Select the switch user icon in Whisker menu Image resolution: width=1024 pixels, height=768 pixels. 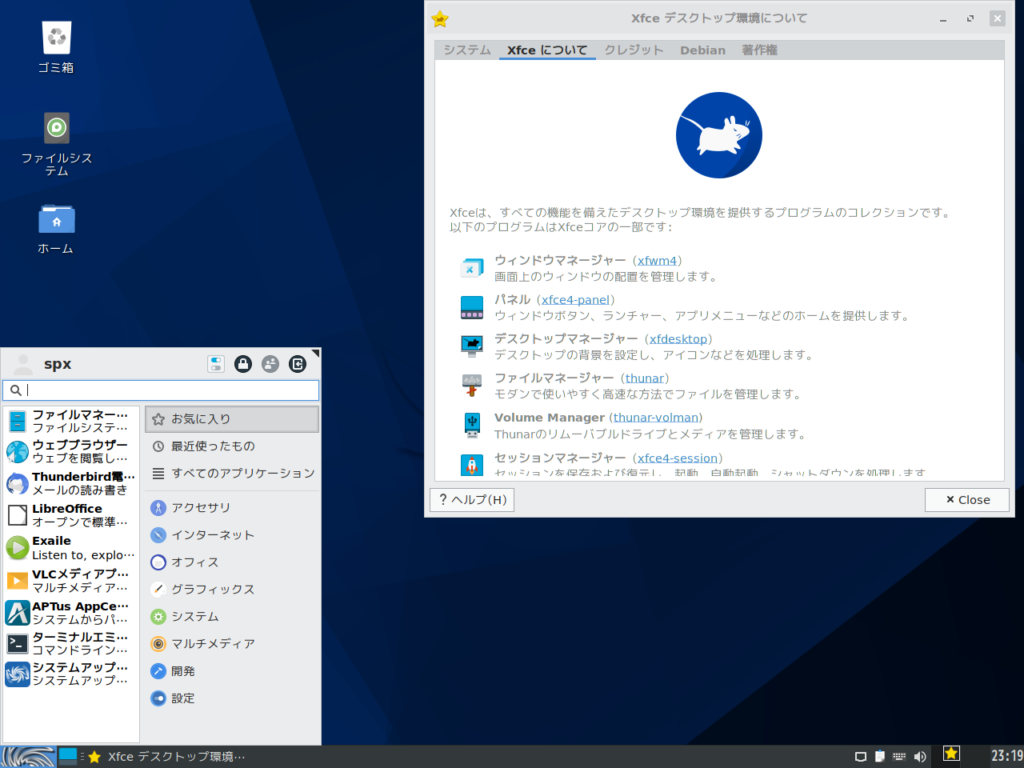[x=270, y=363]
